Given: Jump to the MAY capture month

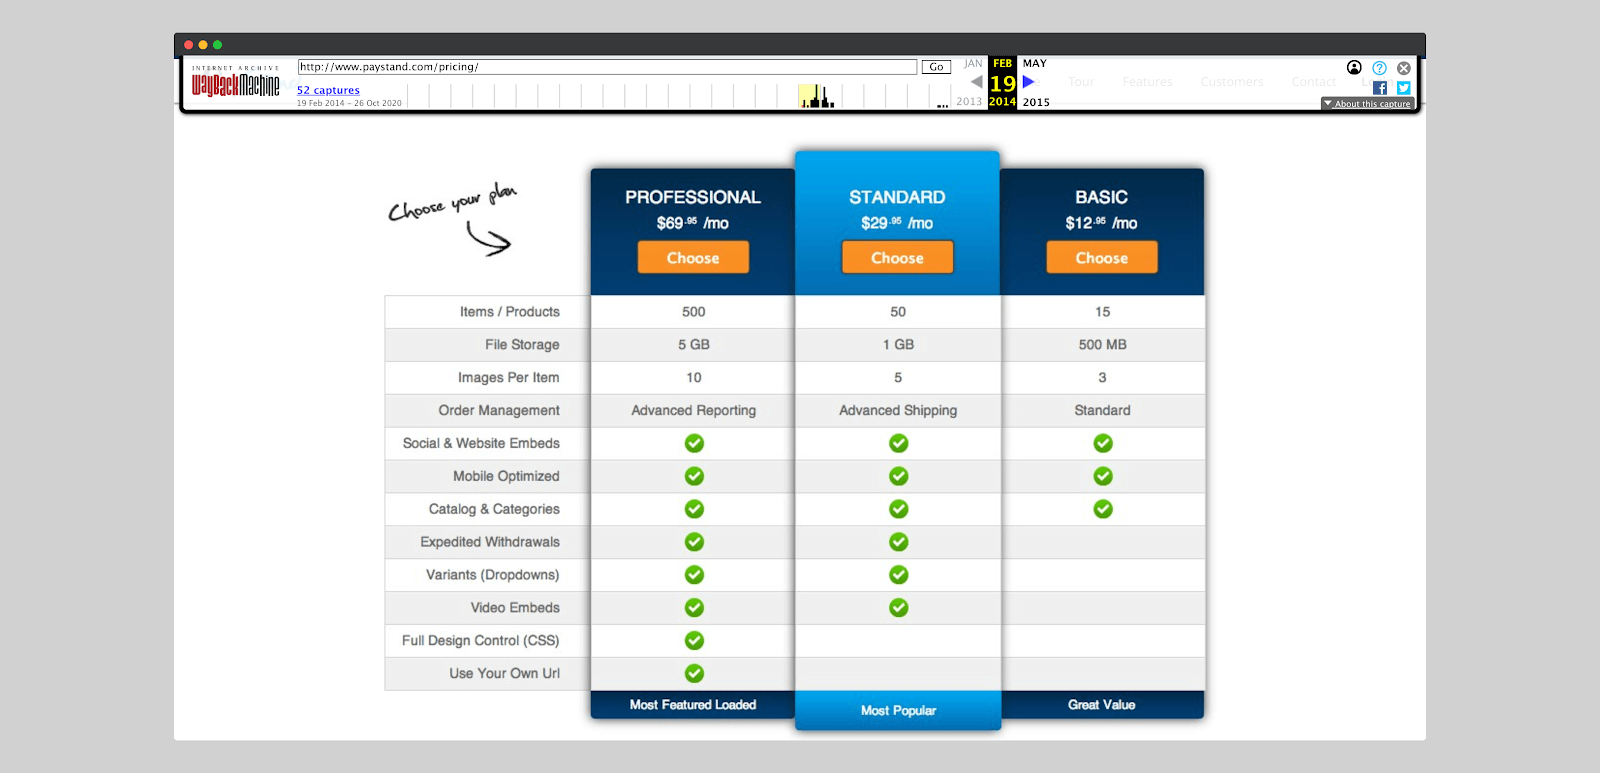Looking at the screenshot, I should [1035, 63].
